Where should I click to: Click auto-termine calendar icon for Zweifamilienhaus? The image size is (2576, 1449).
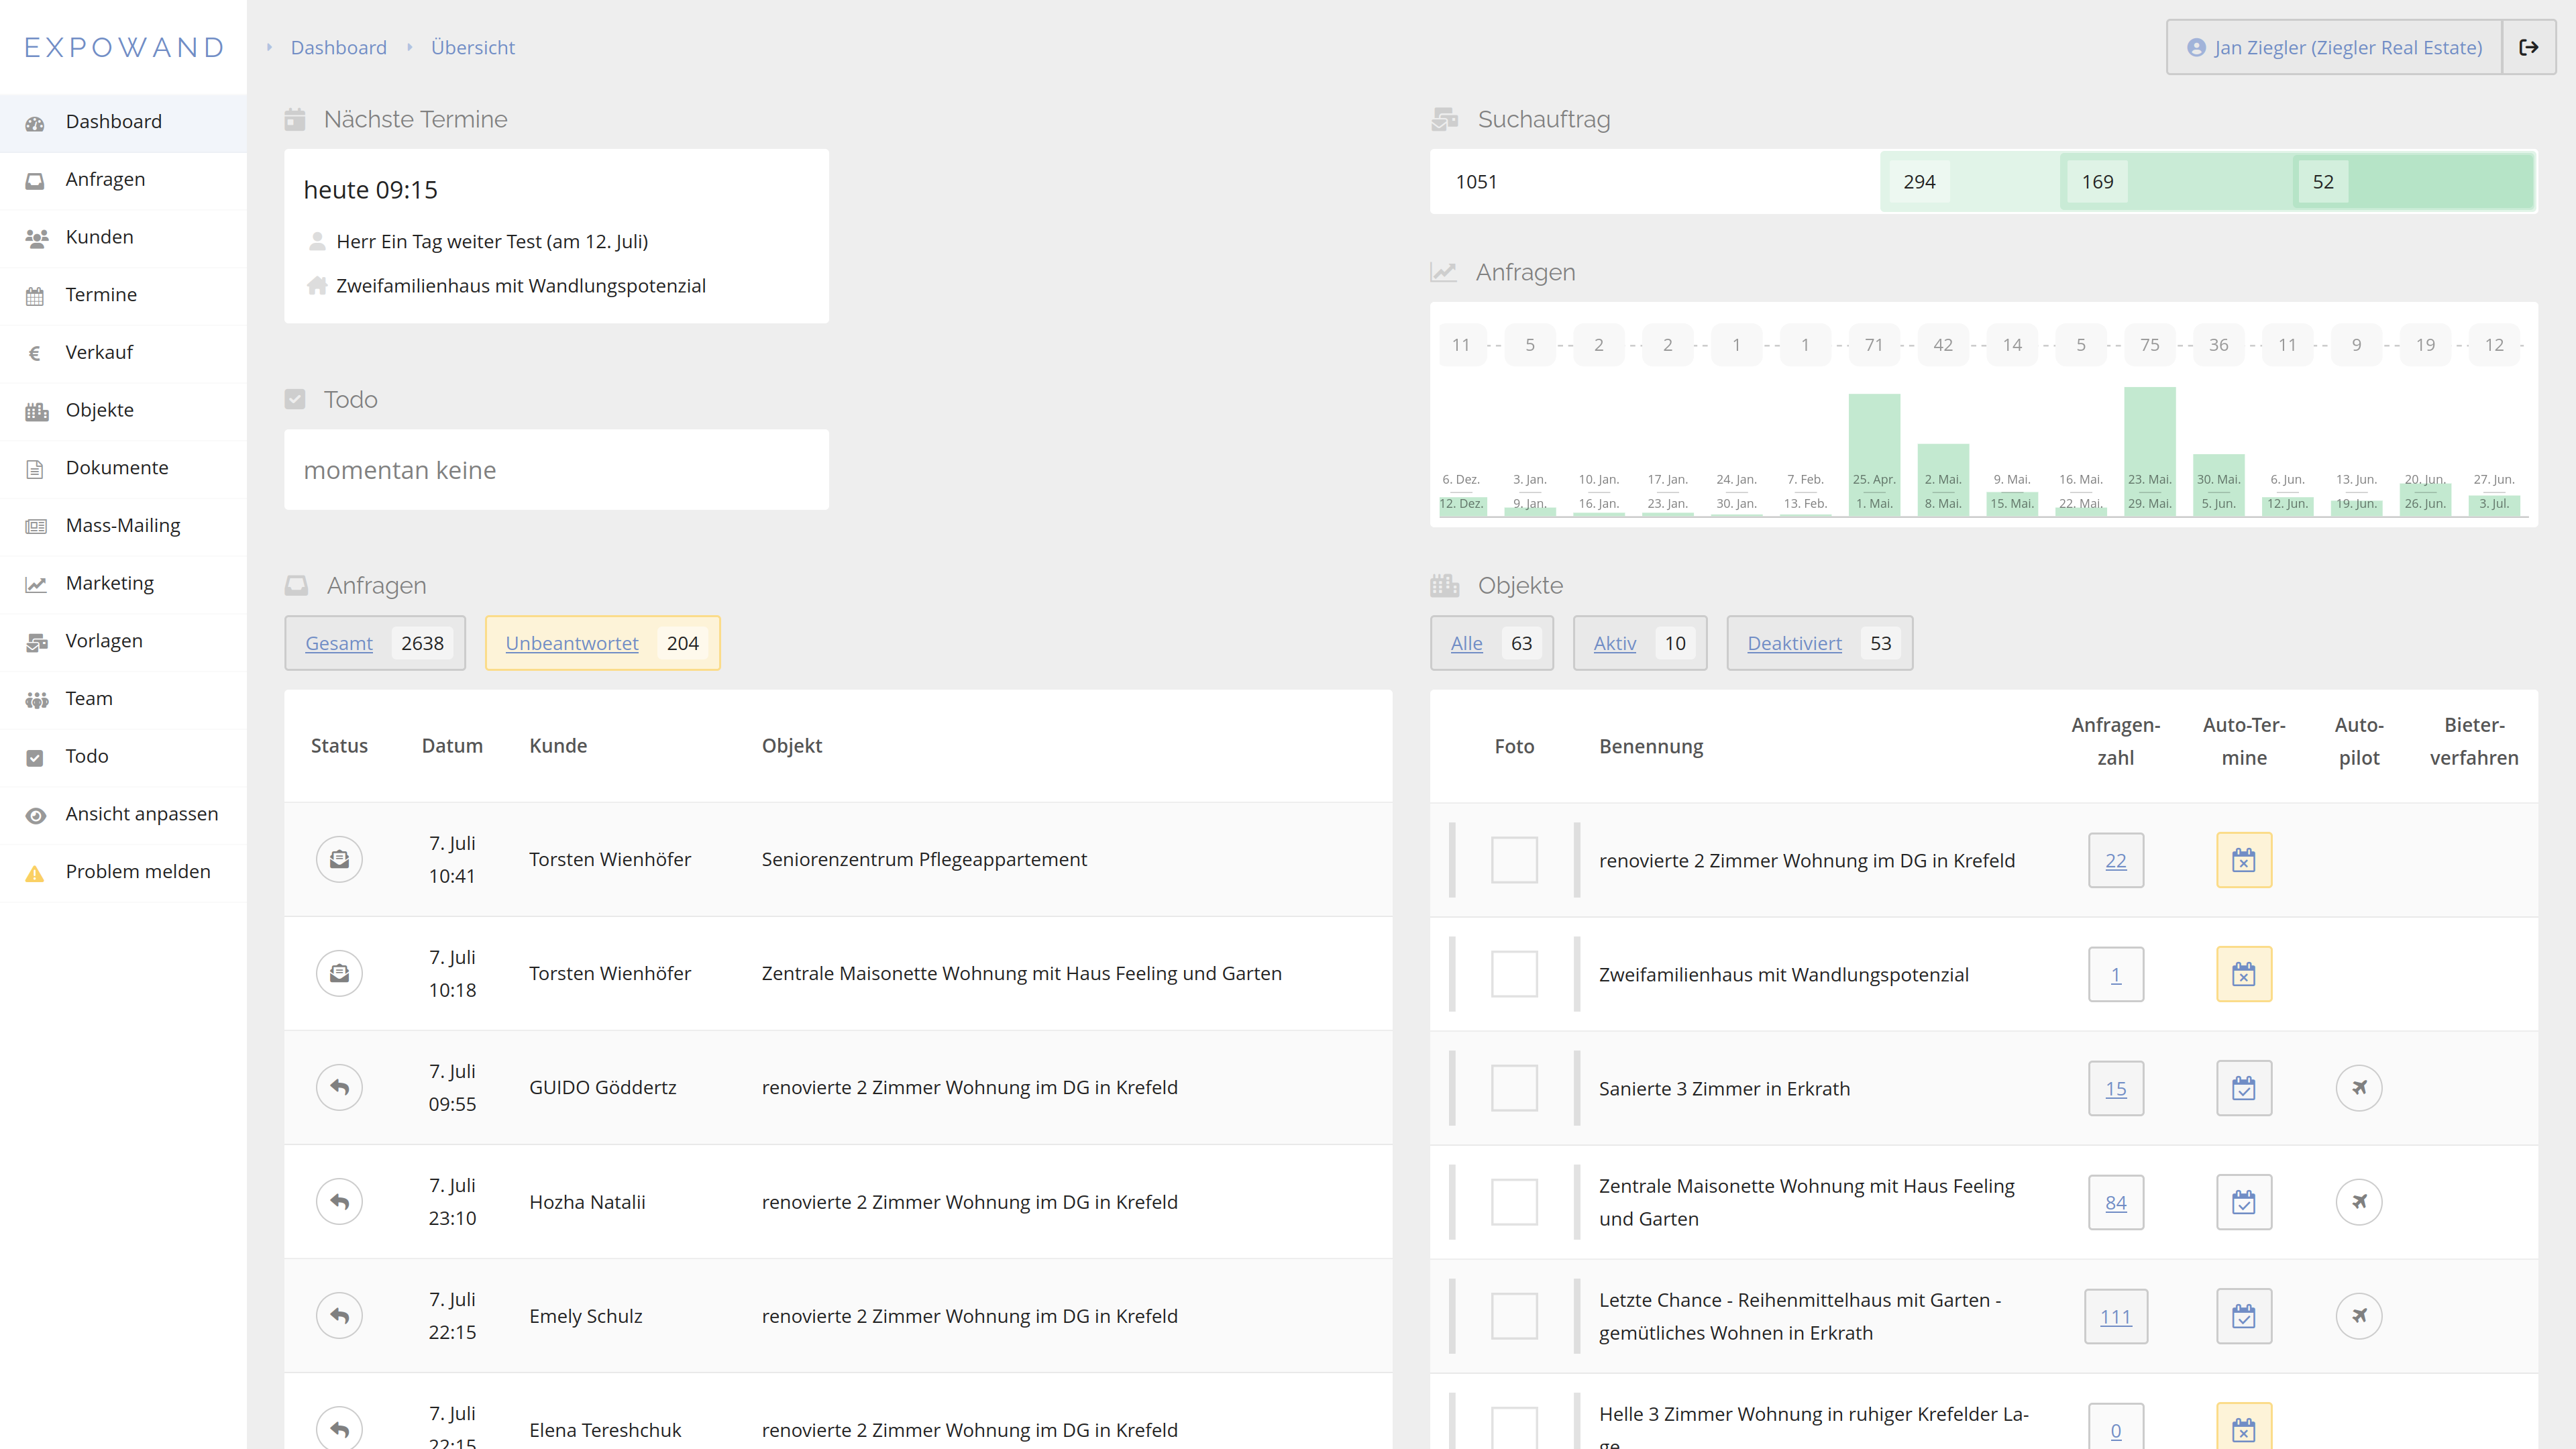coord(2243,974)
